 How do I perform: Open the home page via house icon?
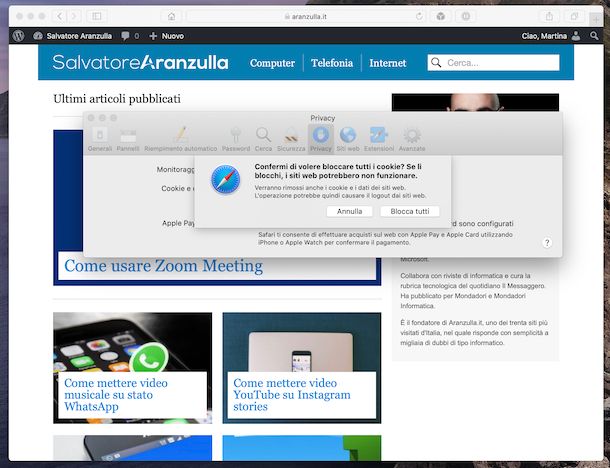pyautogui.click(x=172, y=16)
